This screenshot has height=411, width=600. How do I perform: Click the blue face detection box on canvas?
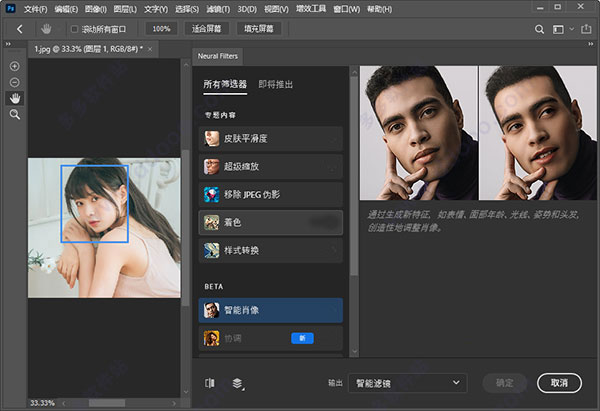tap(95, 204)
